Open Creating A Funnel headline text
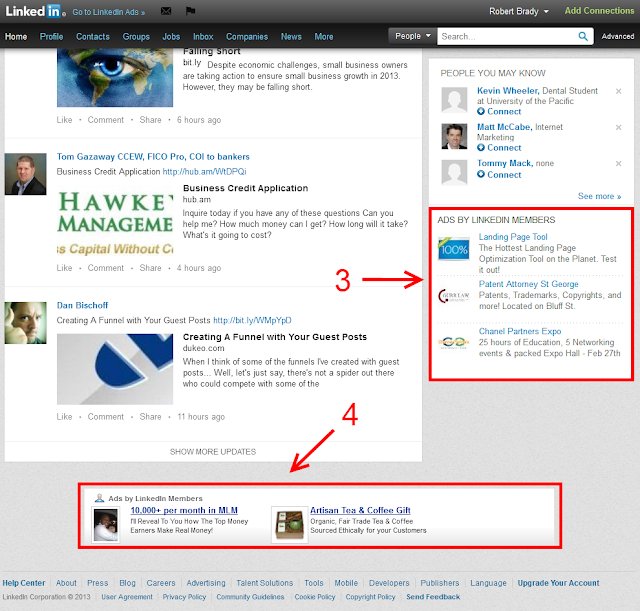The height and width of the screenshot is (611, 640). (275, 337)
